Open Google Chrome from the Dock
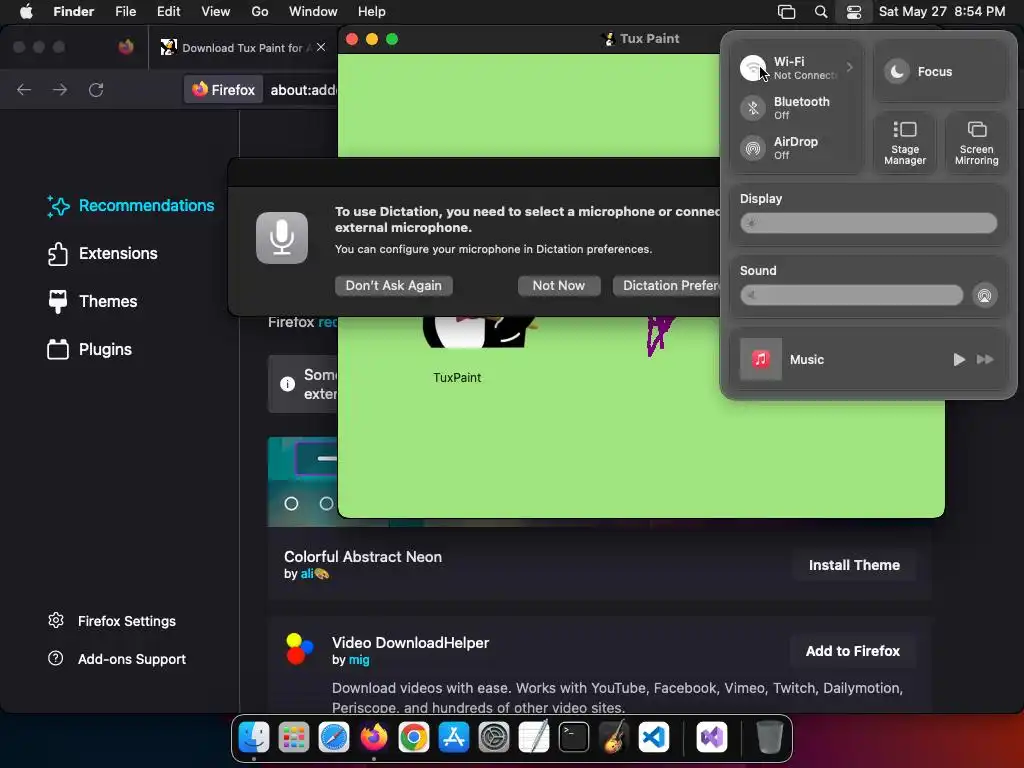This screenshot has width=1024, height=768. pyautogui.click(x=413, y=737)
